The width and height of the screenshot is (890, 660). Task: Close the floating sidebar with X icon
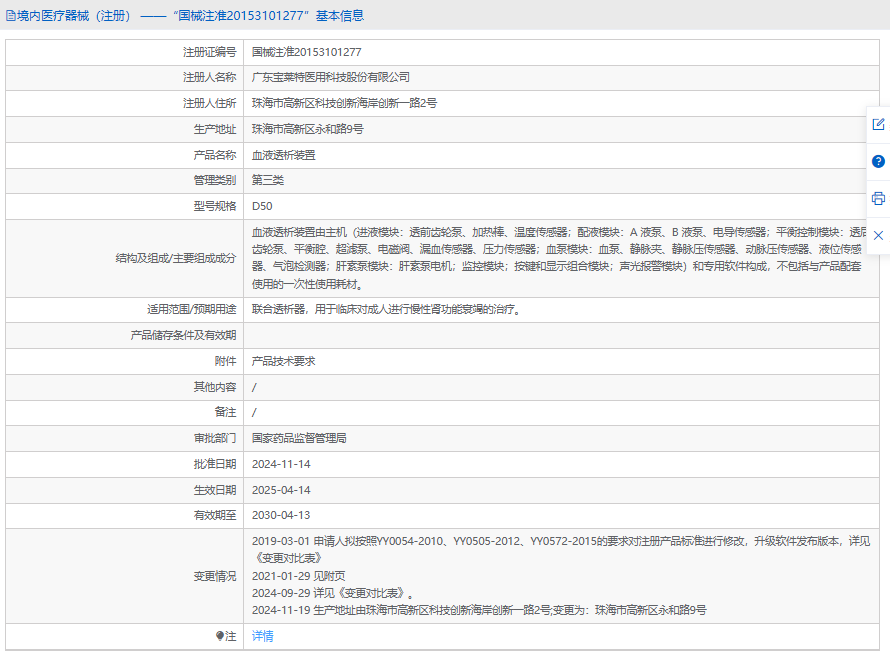click(x=878, y=235)
